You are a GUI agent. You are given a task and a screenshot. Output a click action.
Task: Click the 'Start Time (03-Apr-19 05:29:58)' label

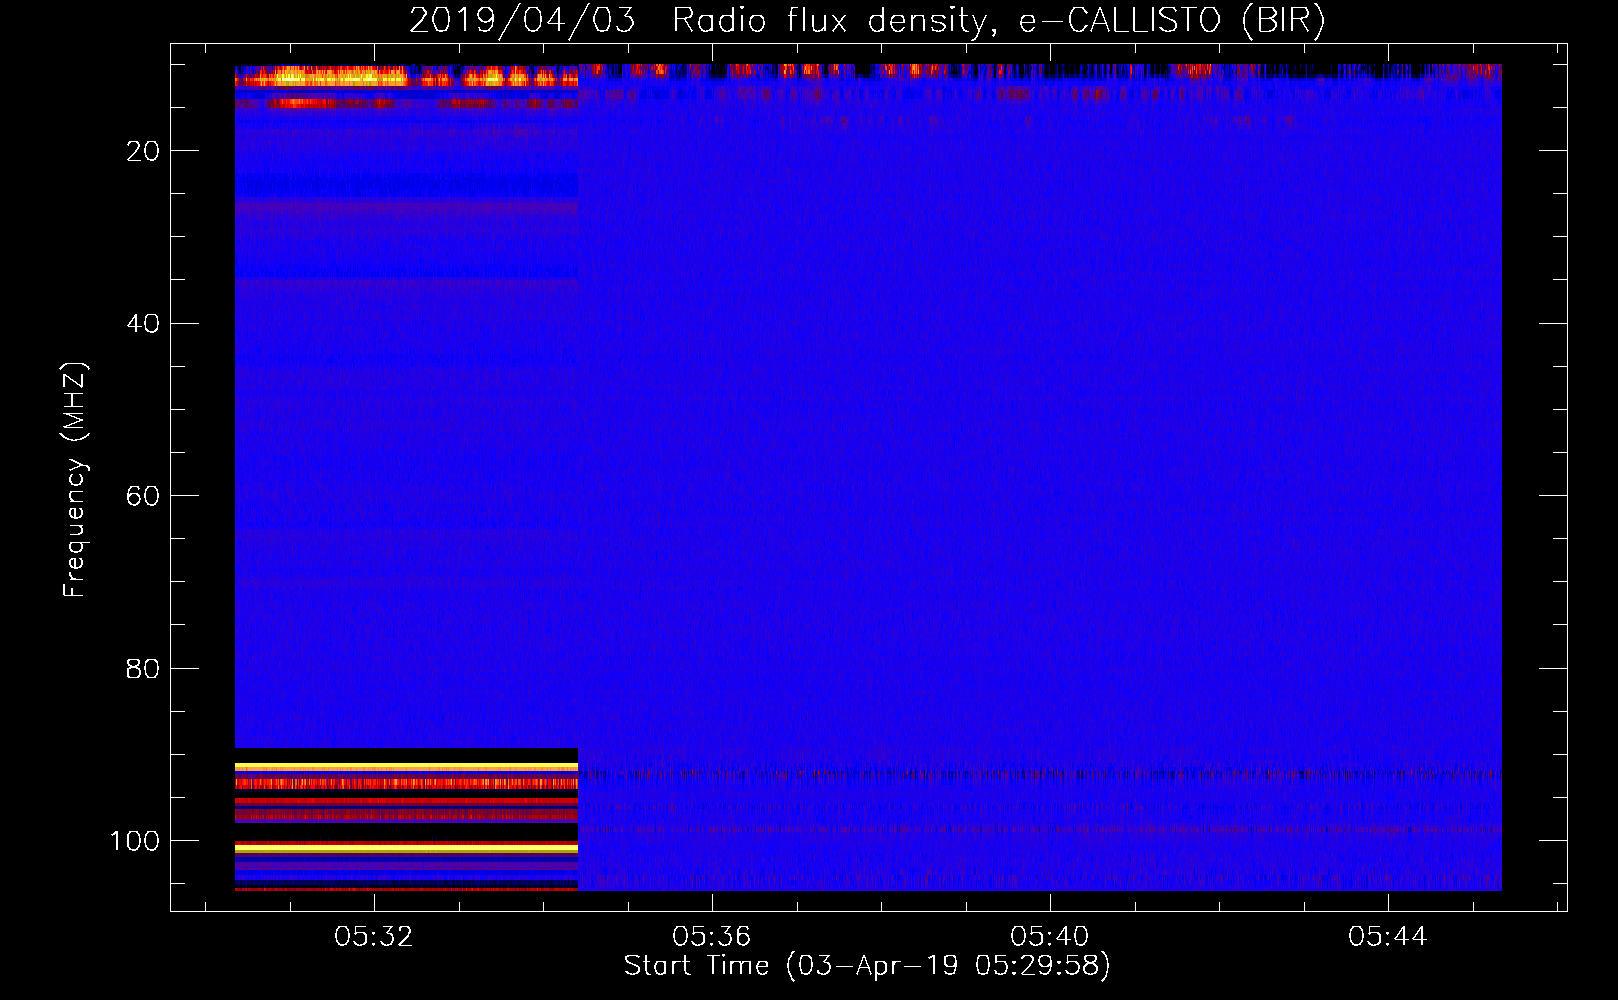click(867, 966)
